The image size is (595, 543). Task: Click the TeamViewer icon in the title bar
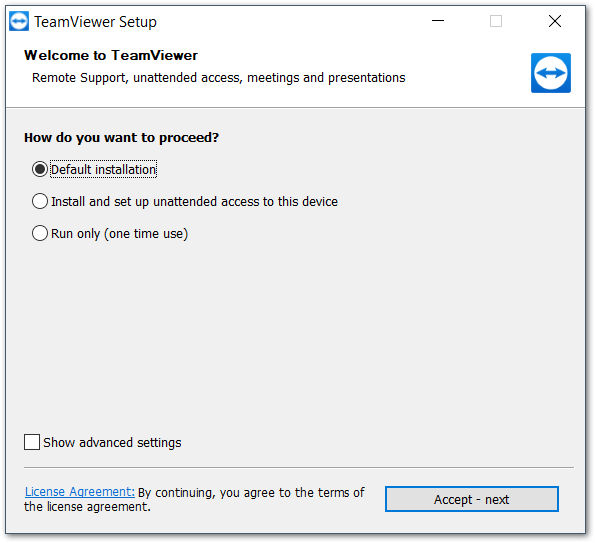point(19,21)
